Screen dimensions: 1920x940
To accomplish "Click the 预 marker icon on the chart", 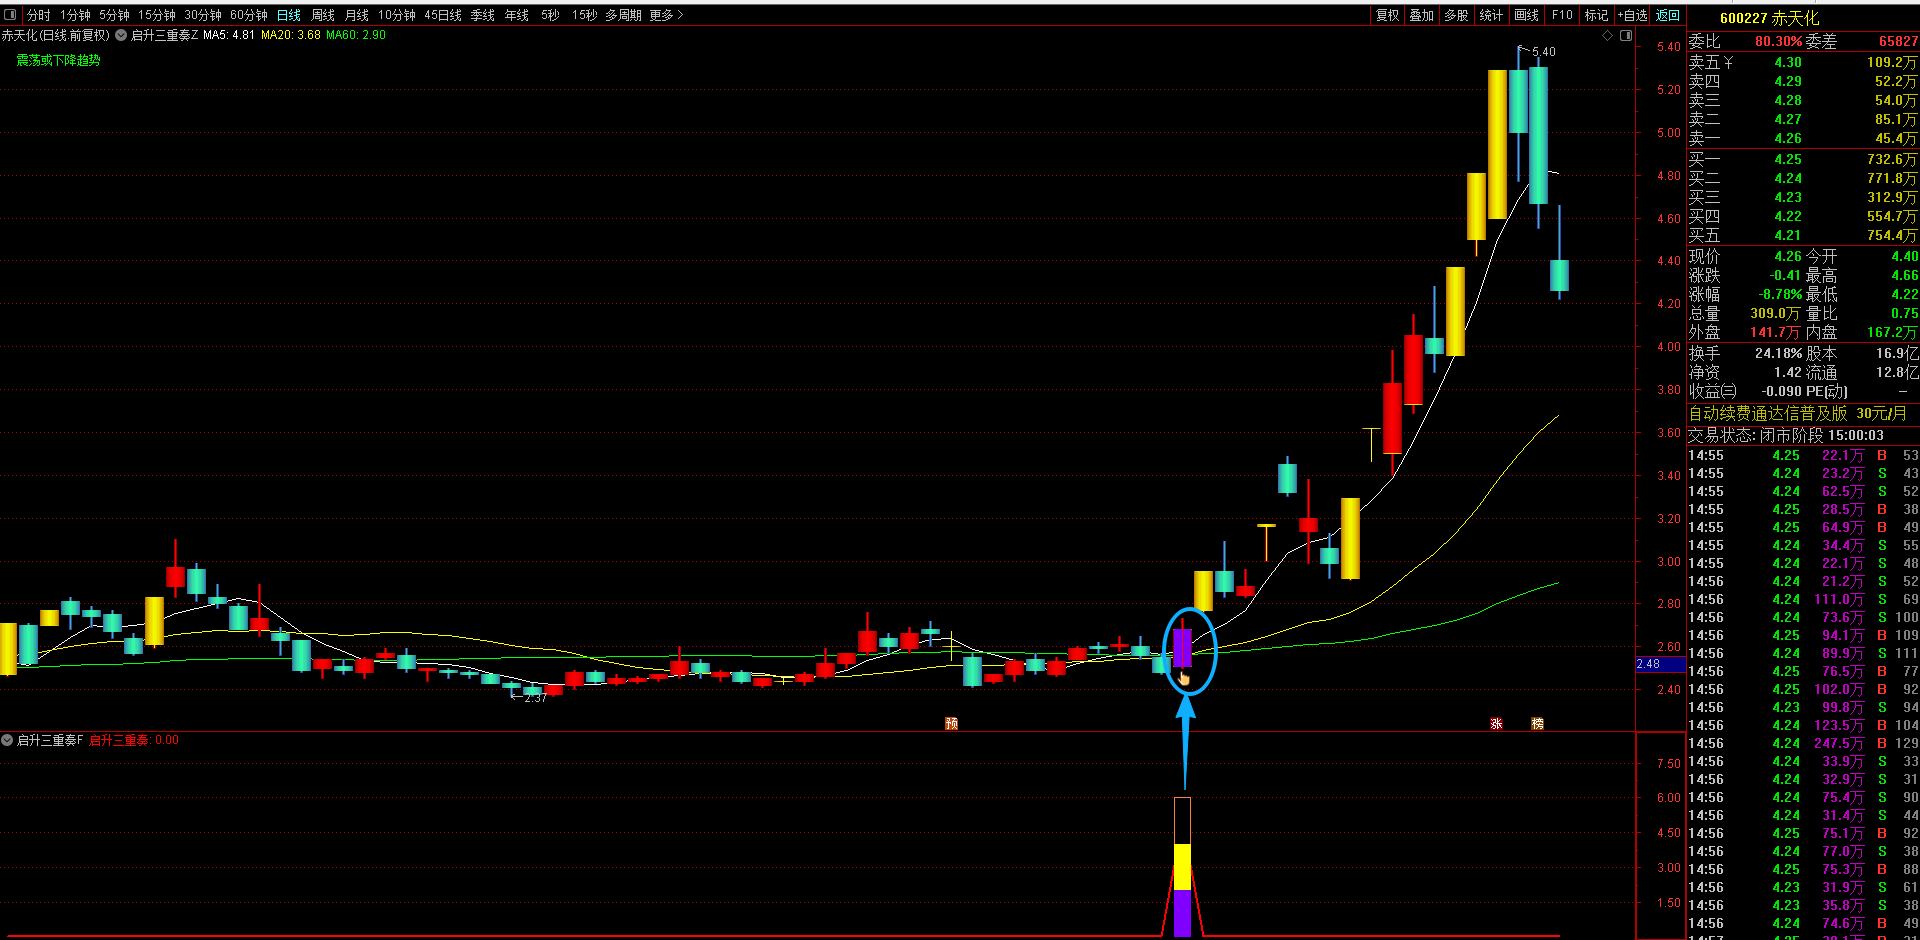I will pyautogui.click(x=951, y=723).
